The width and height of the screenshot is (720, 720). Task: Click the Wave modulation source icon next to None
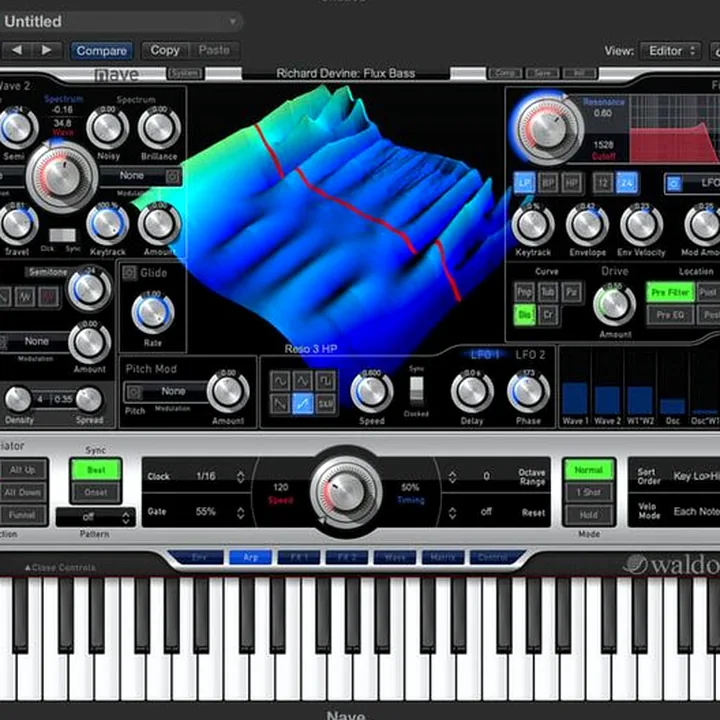(x=173, y=176)
